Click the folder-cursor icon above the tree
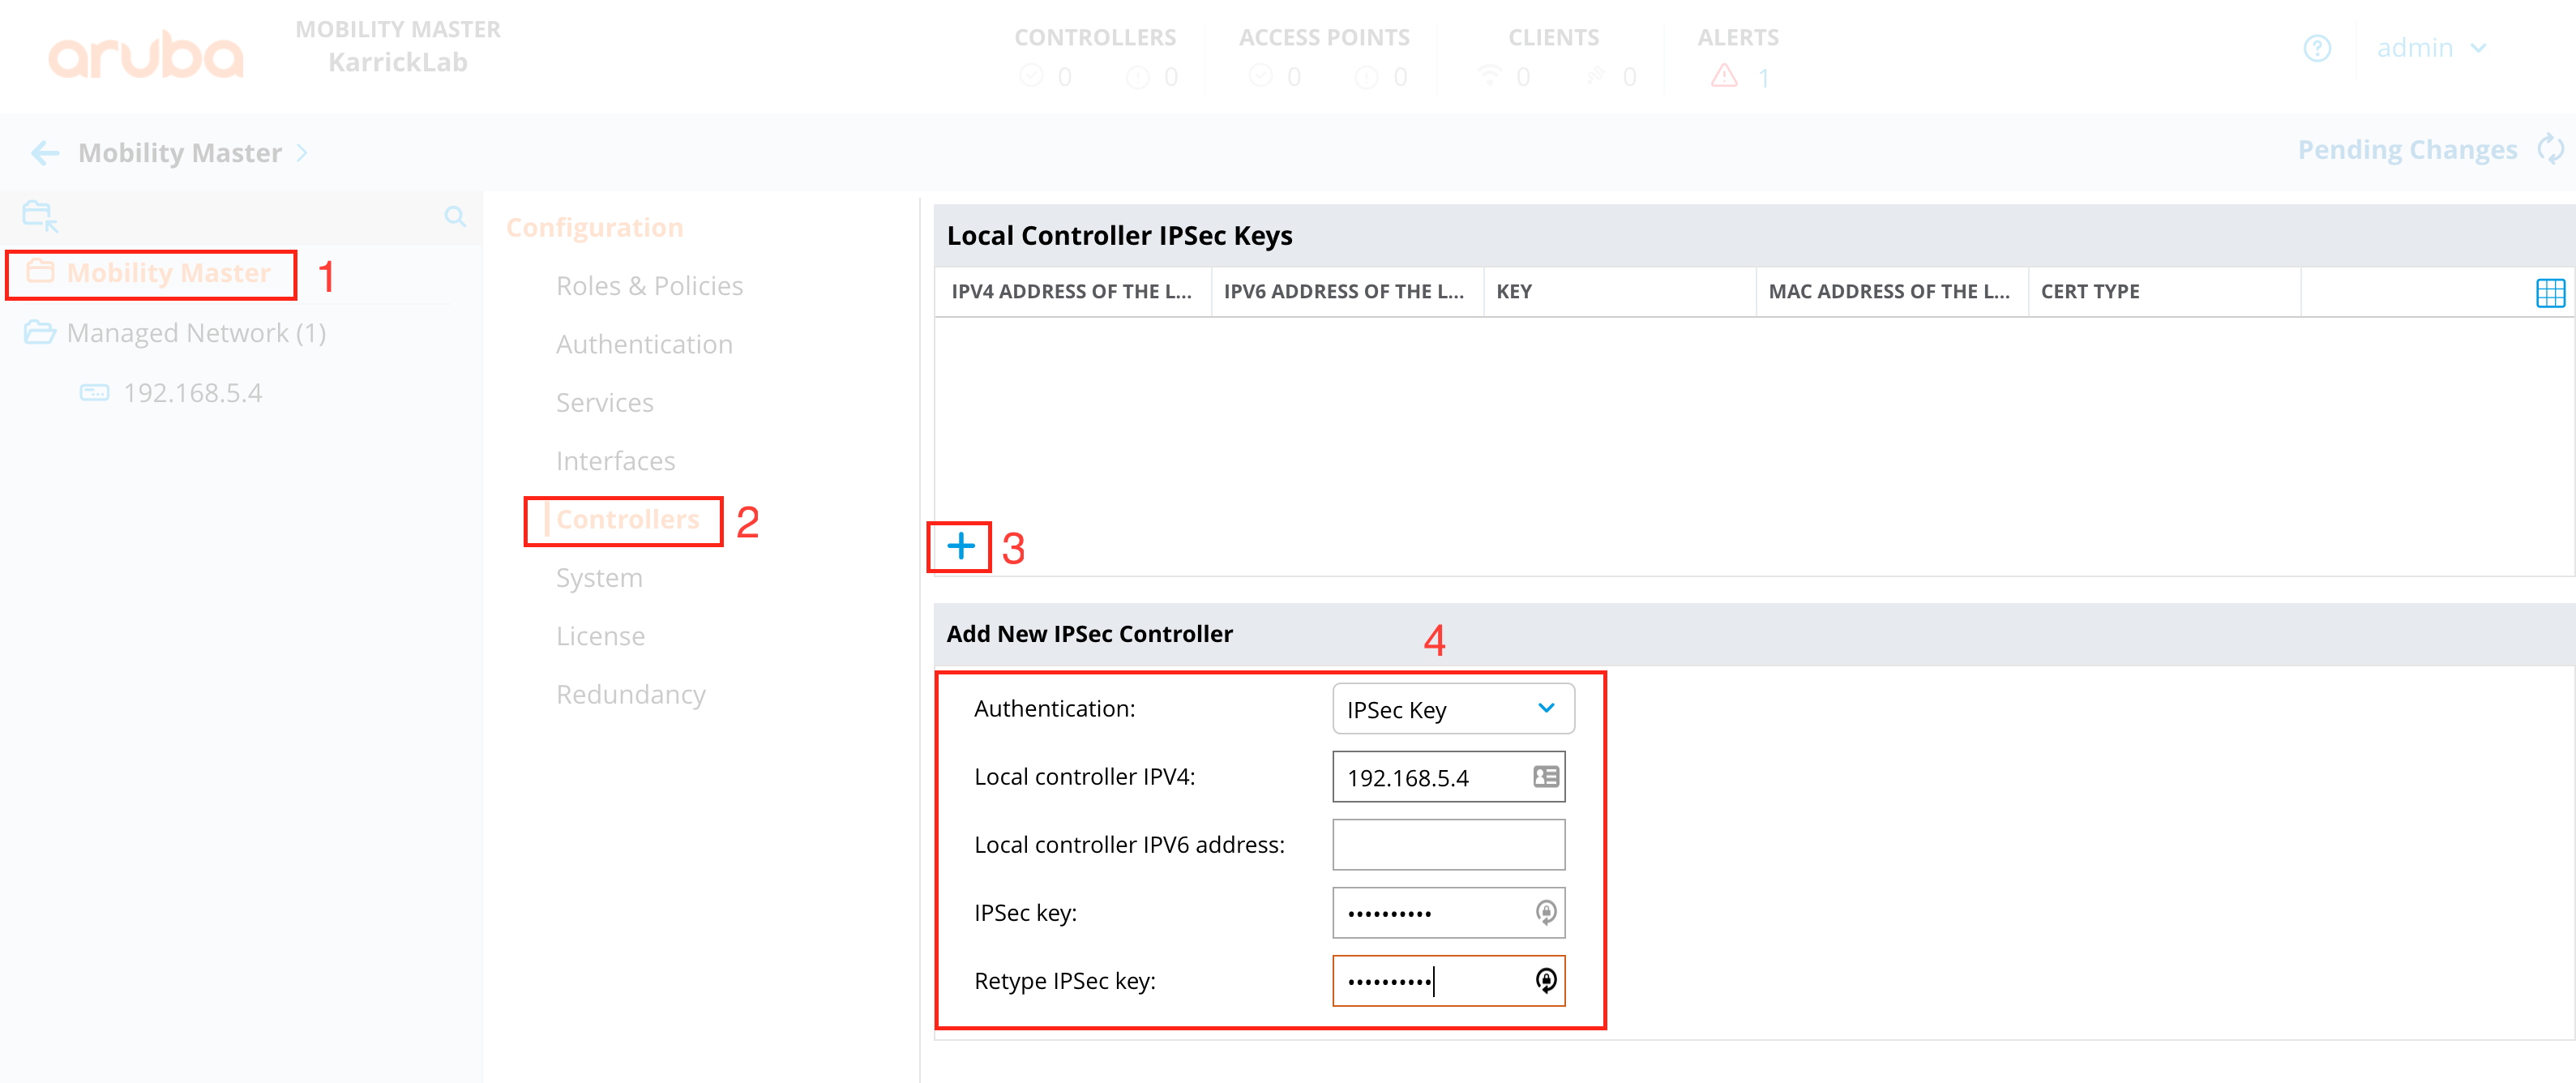The width and height of the screenshot is (2576, 1083). [x=40, y=215]
